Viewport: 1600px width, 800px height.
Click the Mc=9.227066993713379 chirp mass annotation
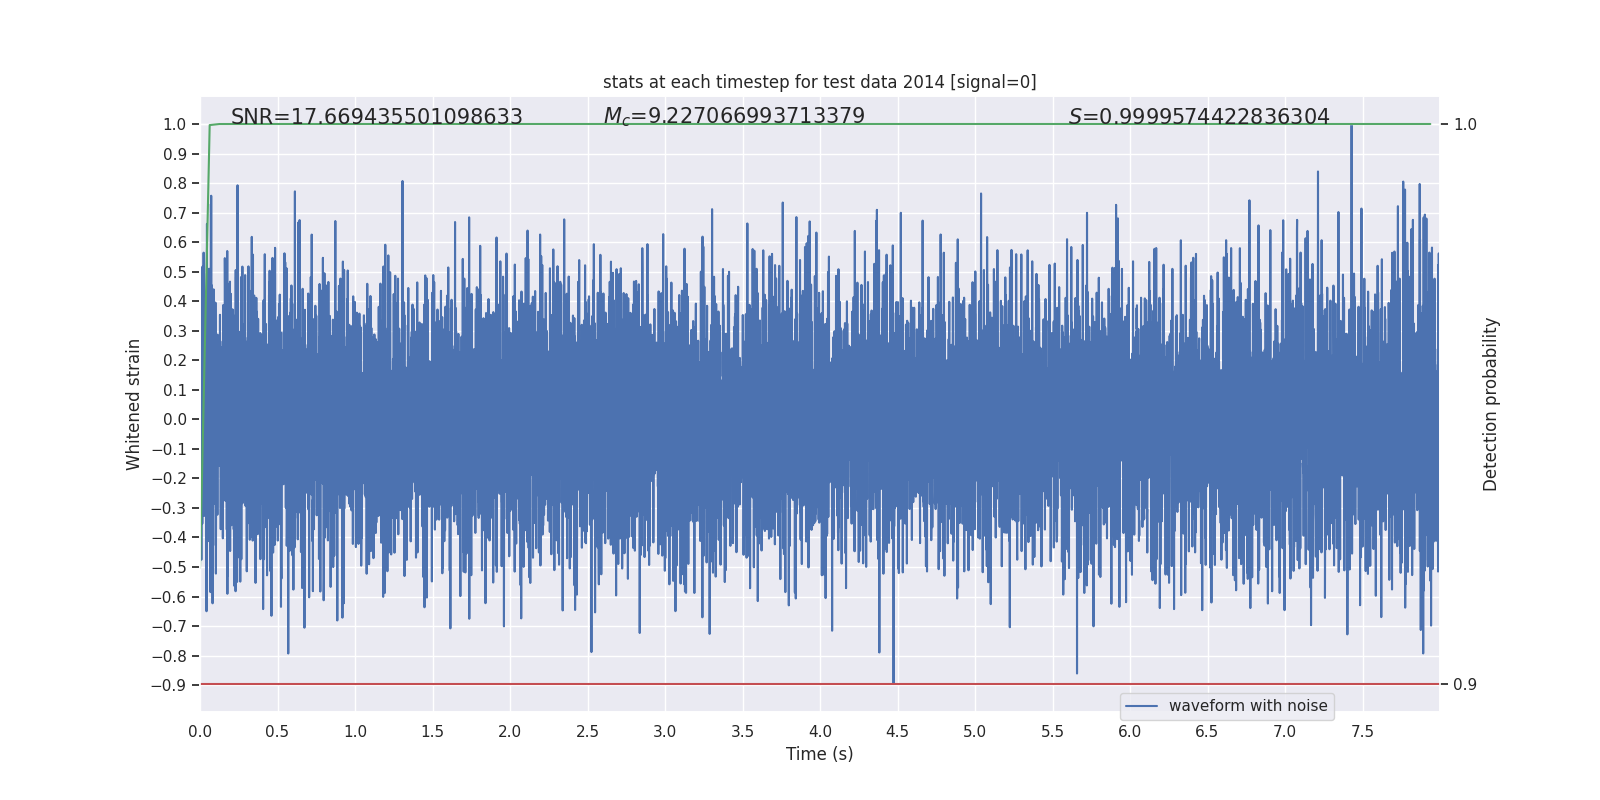734,116
